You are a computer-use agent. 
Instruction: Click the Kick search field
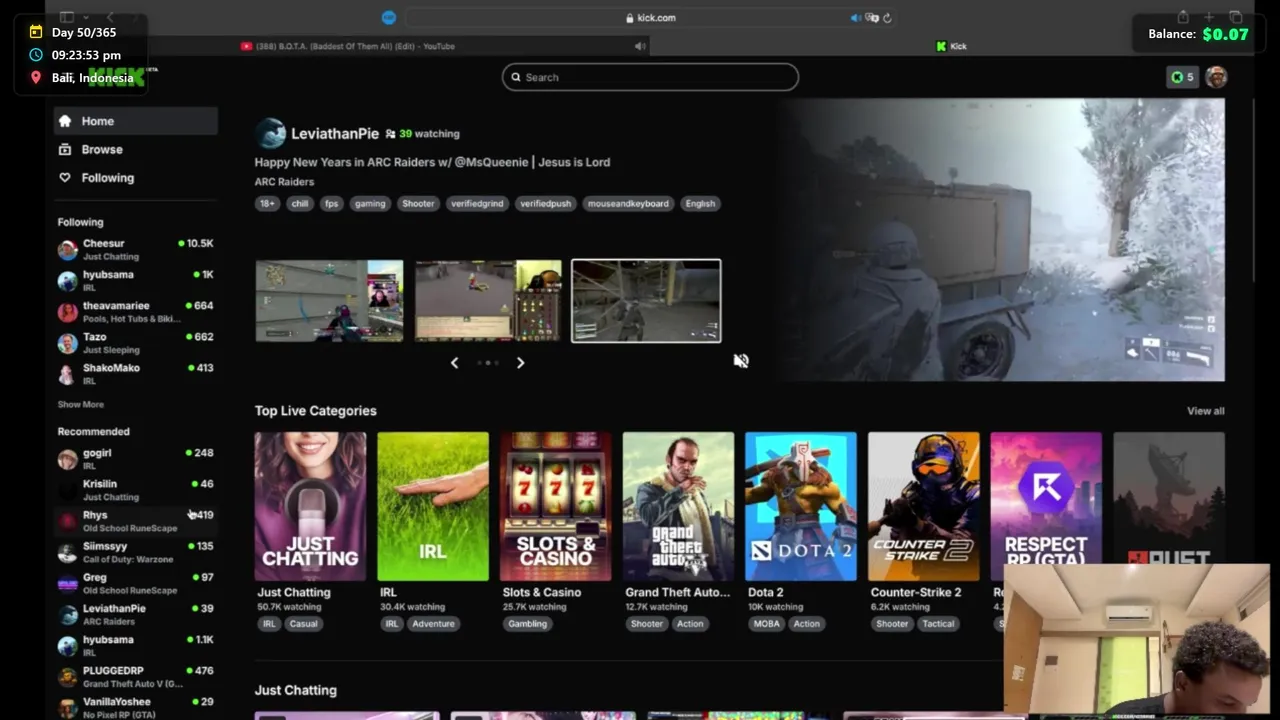650,77
